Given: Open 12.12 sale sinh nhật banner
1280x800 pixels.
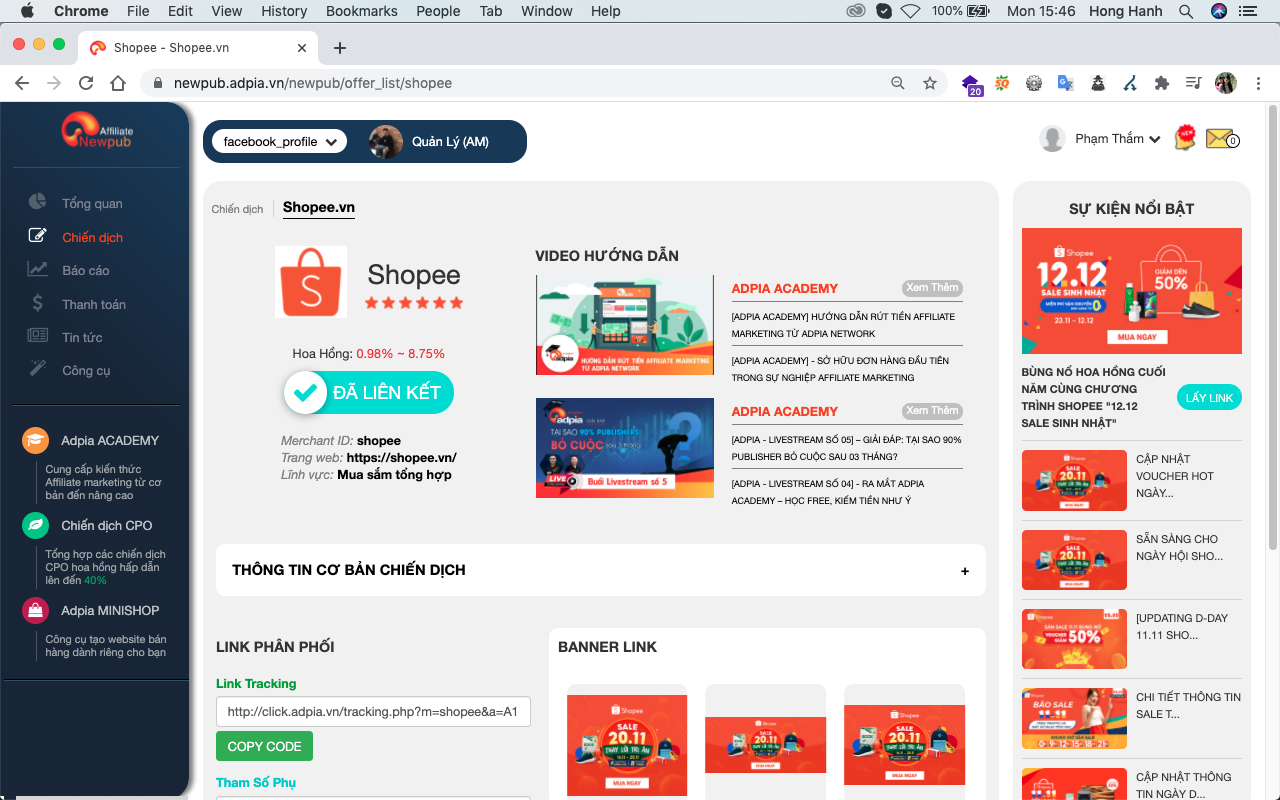Looking at the screenshot, I should pyautogui.click(x=1132, y=291).
